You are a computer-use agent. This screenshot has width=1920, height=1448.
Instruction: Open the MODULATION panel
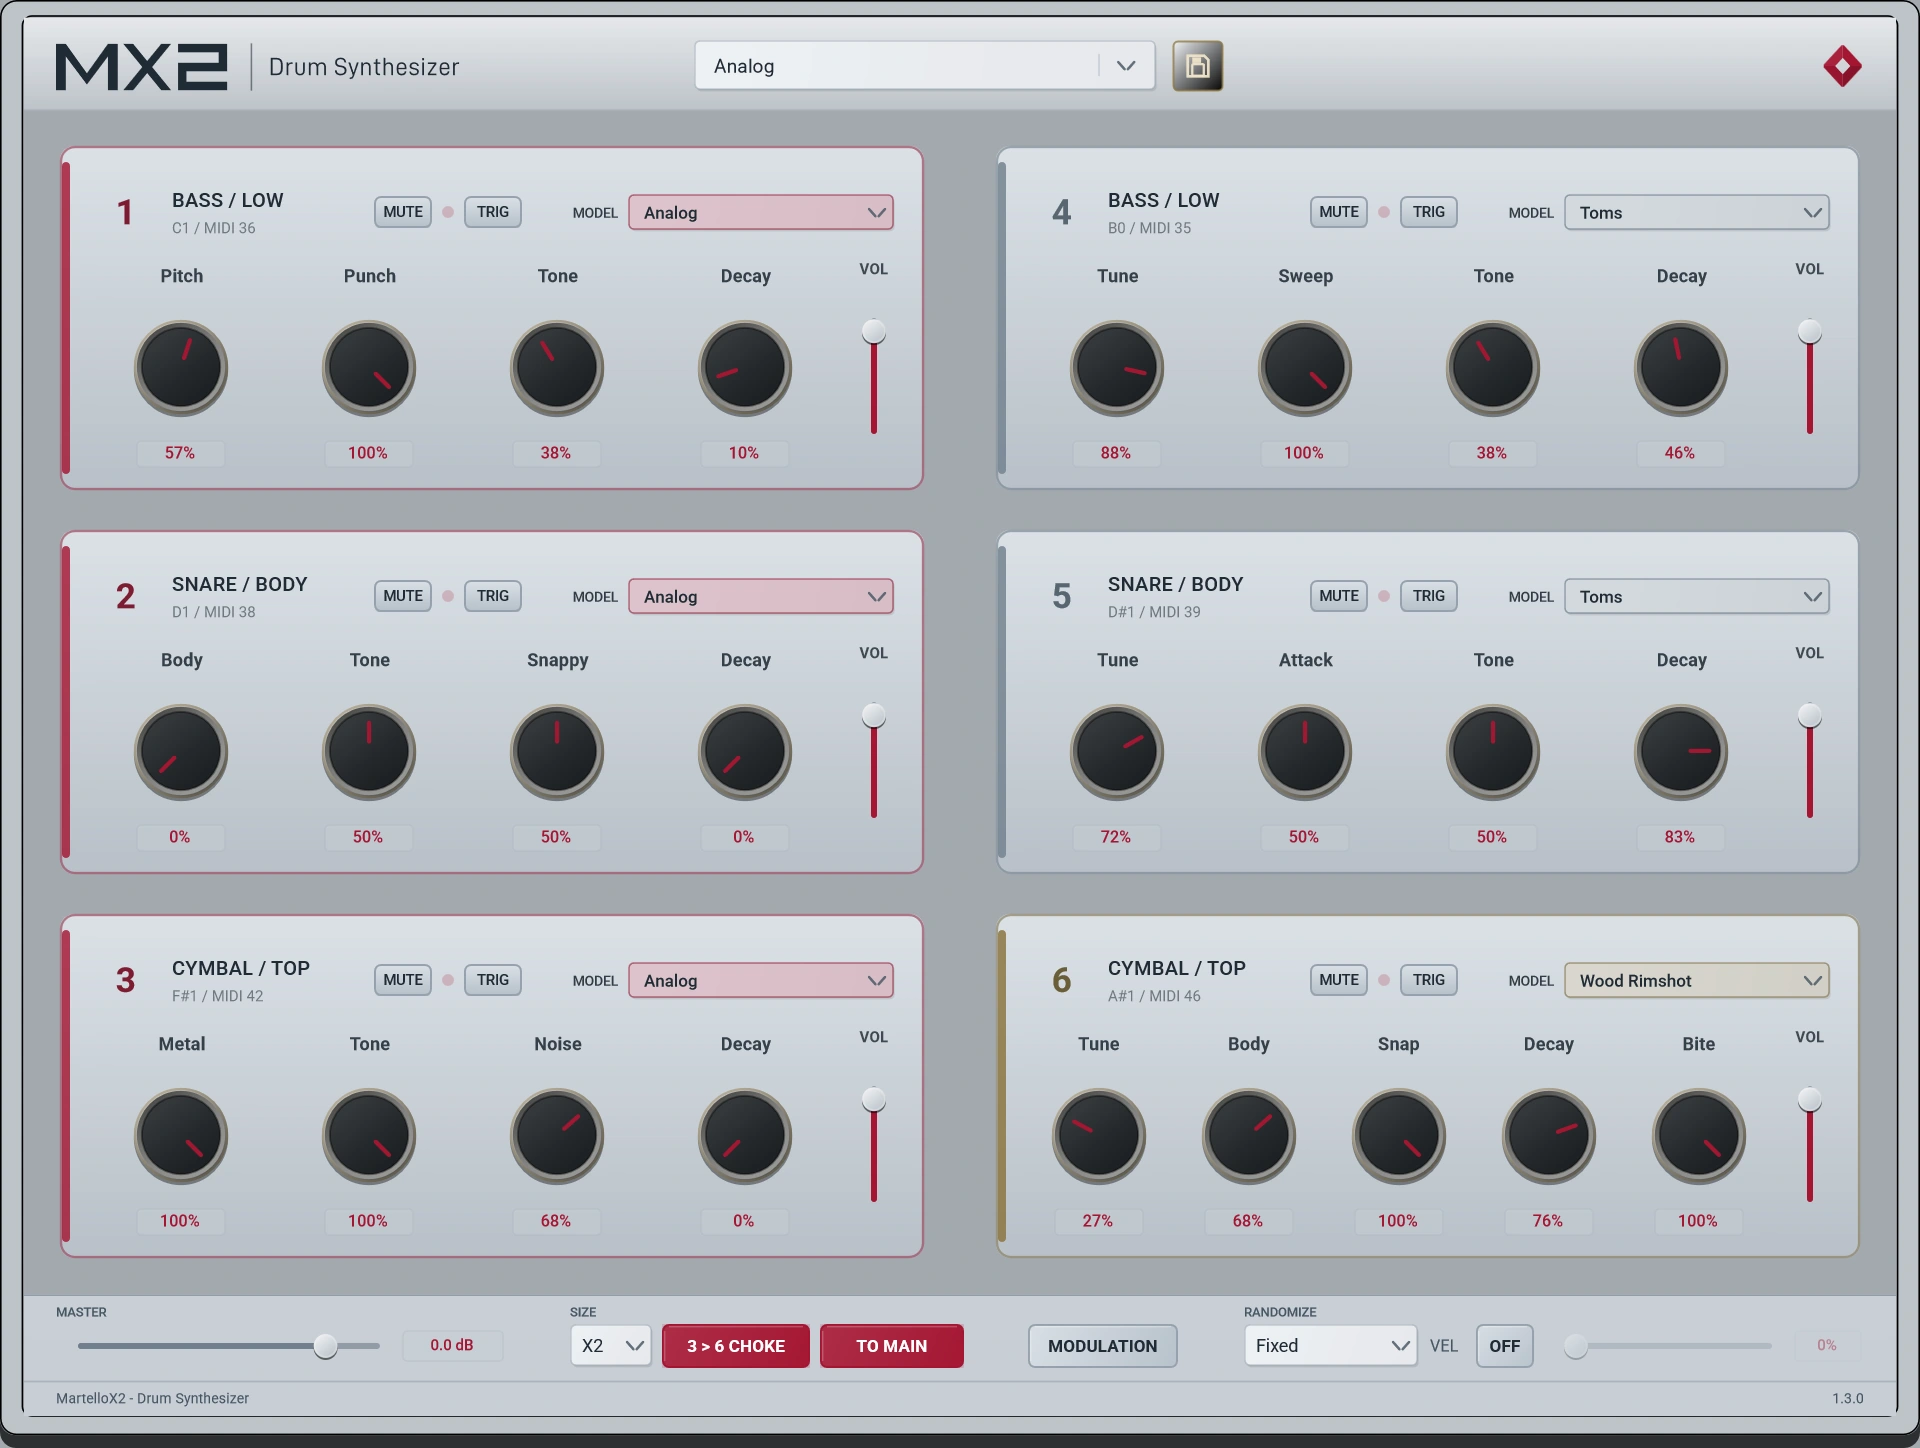[1103, 1346]
